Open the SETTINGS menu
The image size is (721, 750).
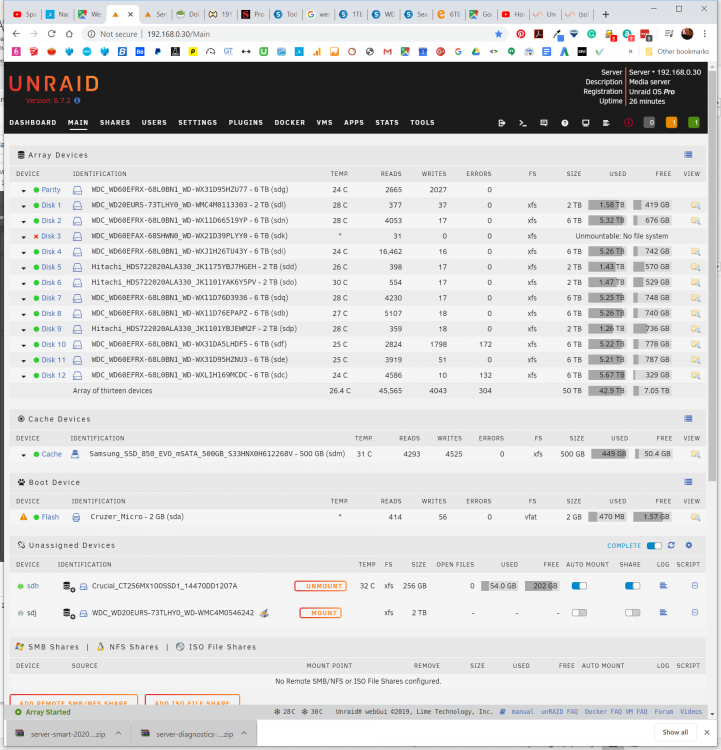pos(198,122)
